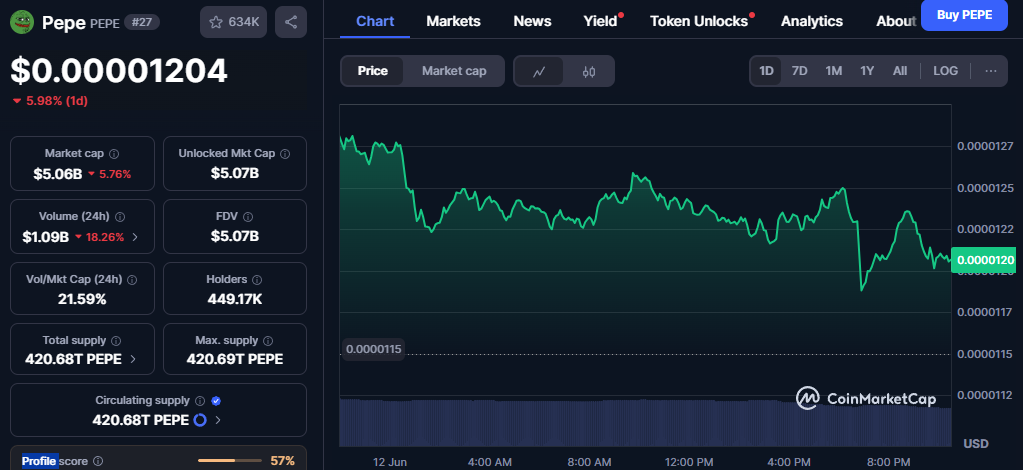Open the share icon button
Viewport: 1023px width, 470px height.
click(291, 22)
